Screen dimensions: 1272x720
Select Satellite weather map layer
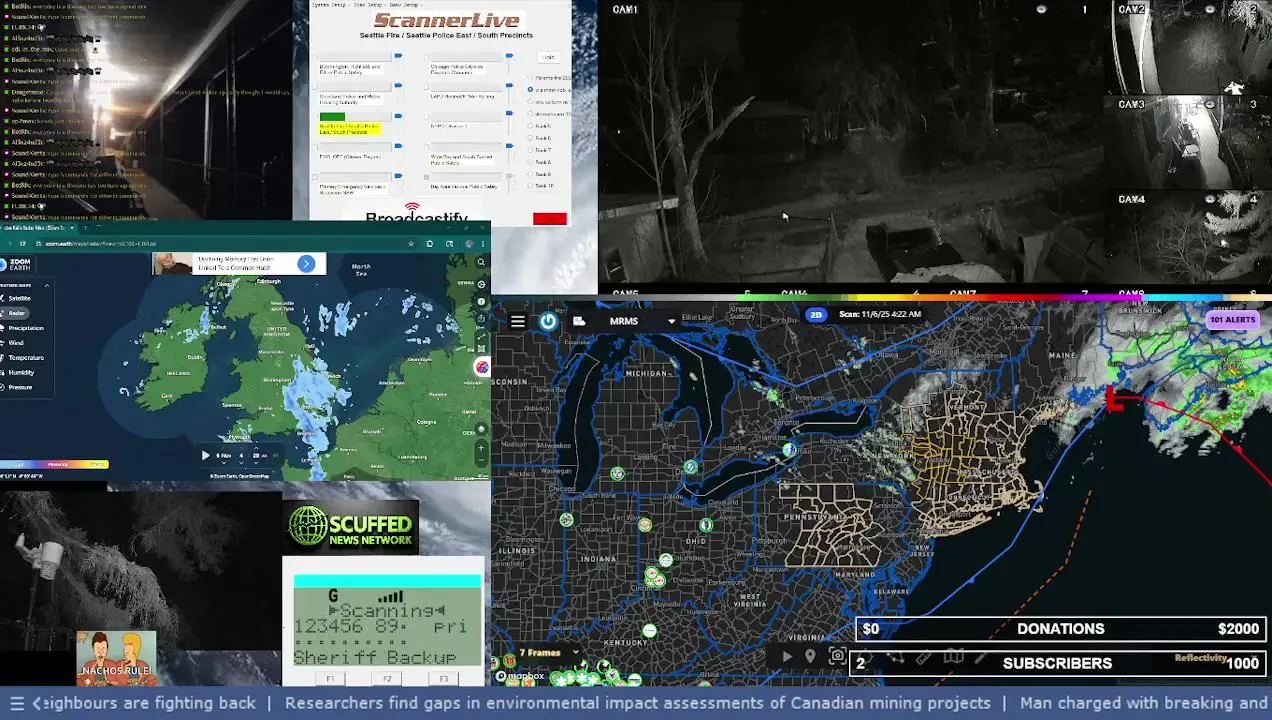(x=19, y=299)
